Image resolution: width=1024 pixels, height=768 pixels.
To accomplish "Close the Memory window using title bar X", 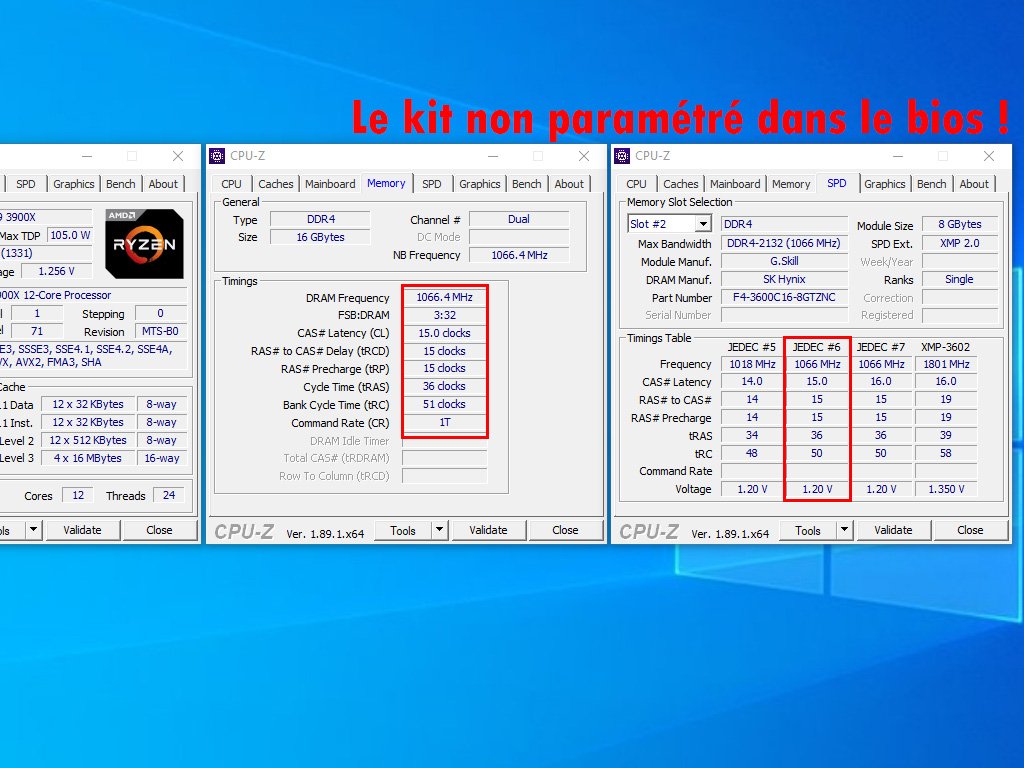I will coord(584,156).
